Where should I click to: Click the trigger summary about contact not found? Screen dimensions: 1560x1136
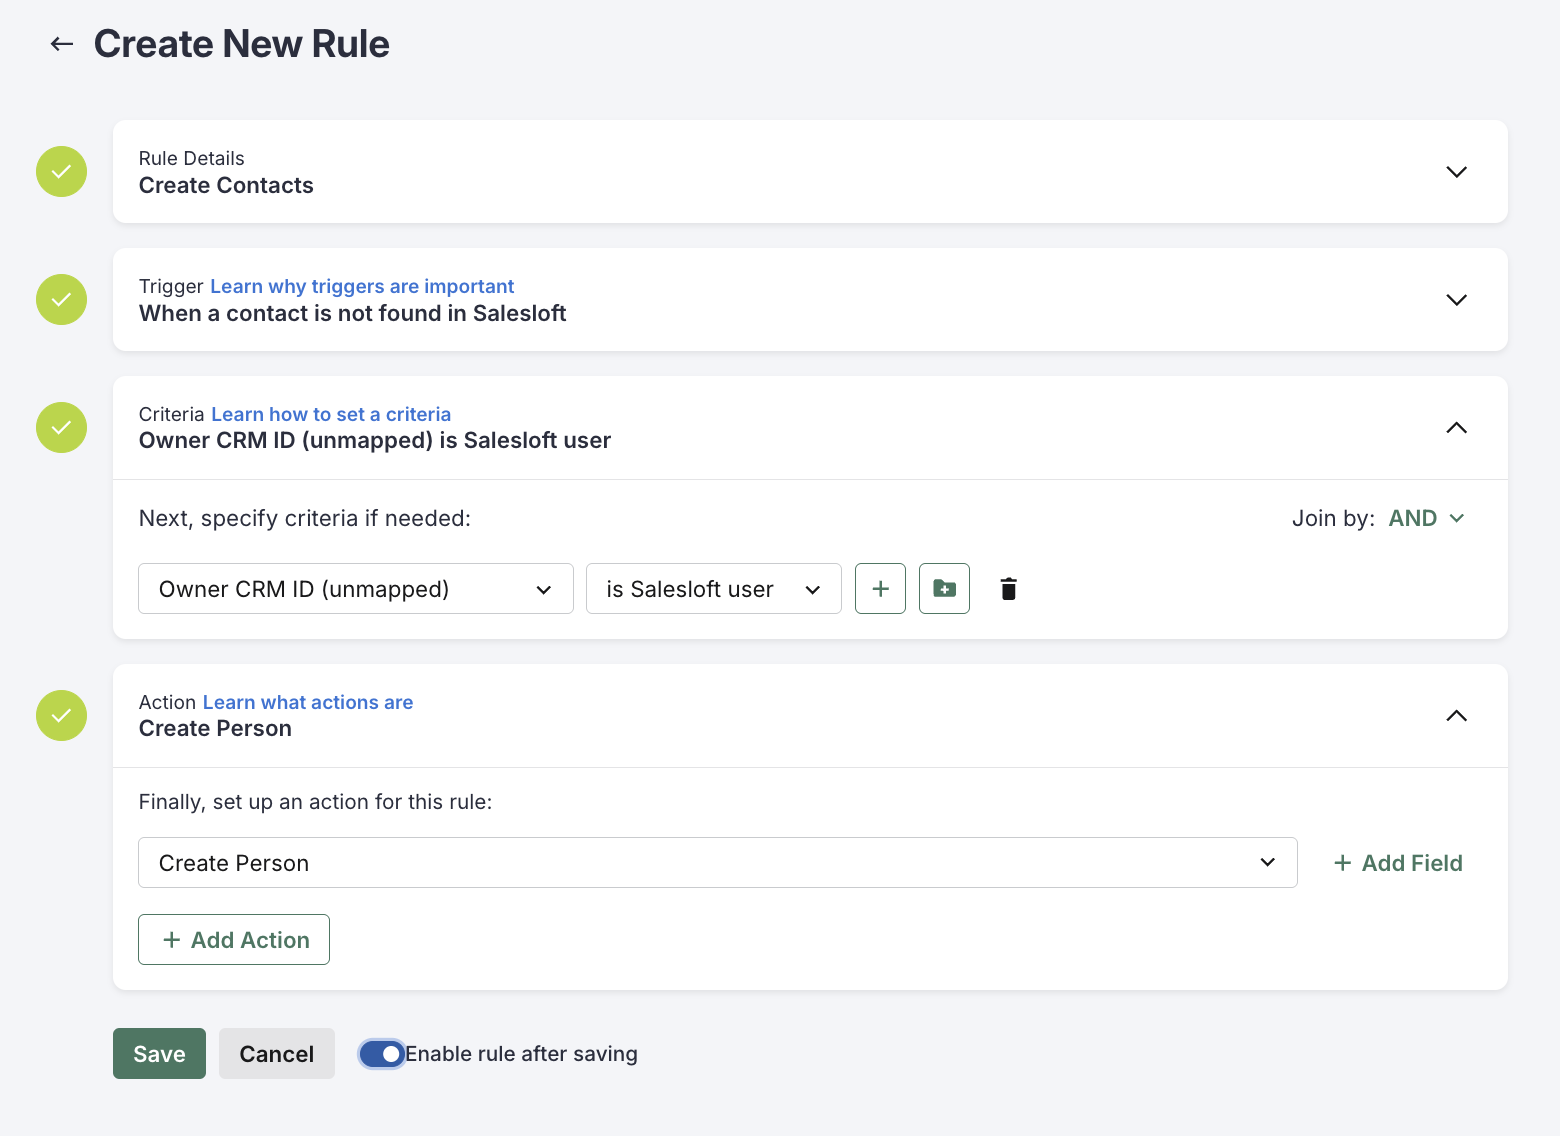353,314
